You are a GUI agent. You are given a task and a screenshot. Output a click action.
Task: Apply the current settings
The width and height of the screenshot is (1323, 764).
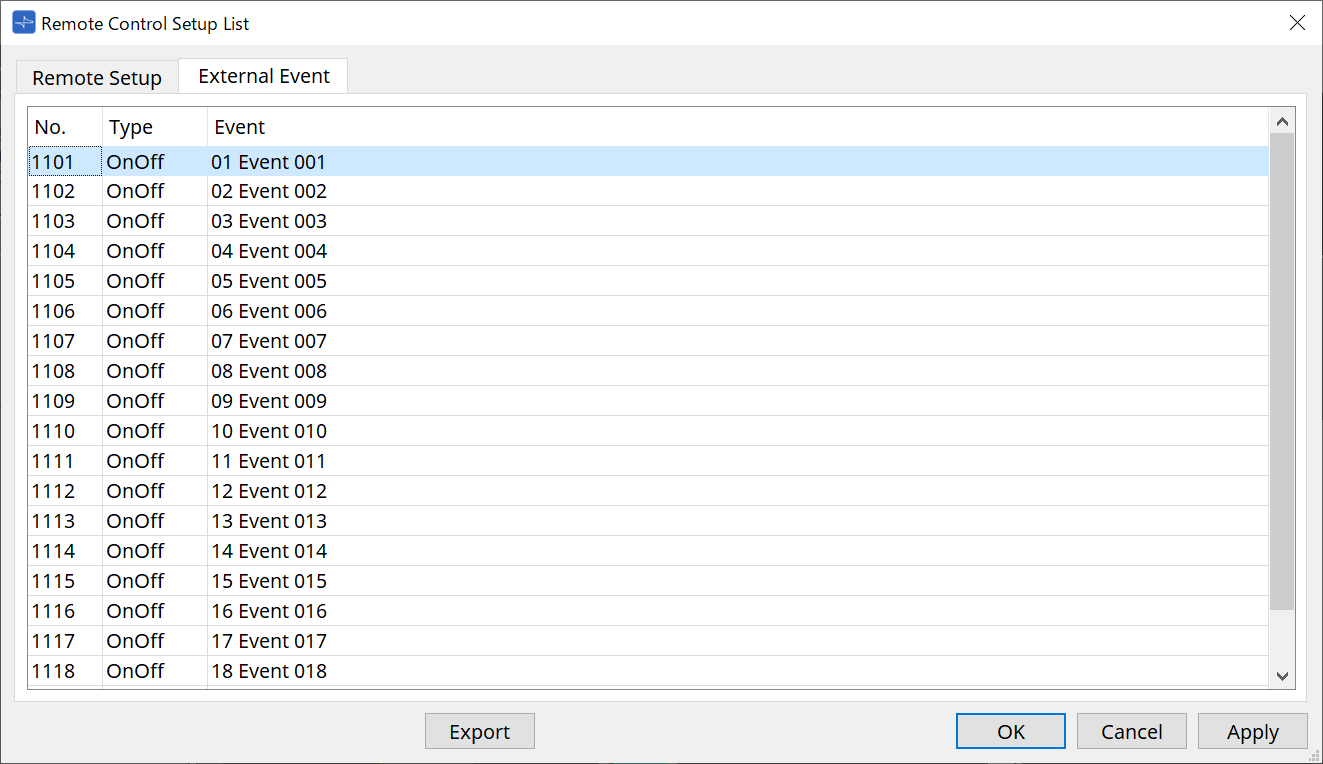[x=1252, y=731]
